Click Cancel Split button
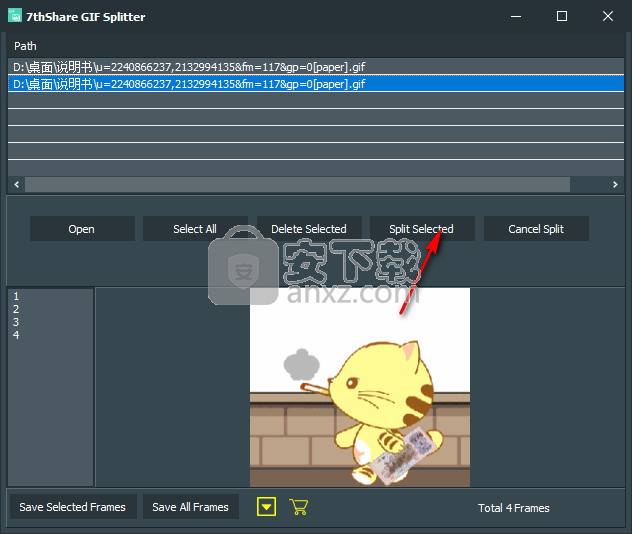The image size is (632, 534). [536, 229]
